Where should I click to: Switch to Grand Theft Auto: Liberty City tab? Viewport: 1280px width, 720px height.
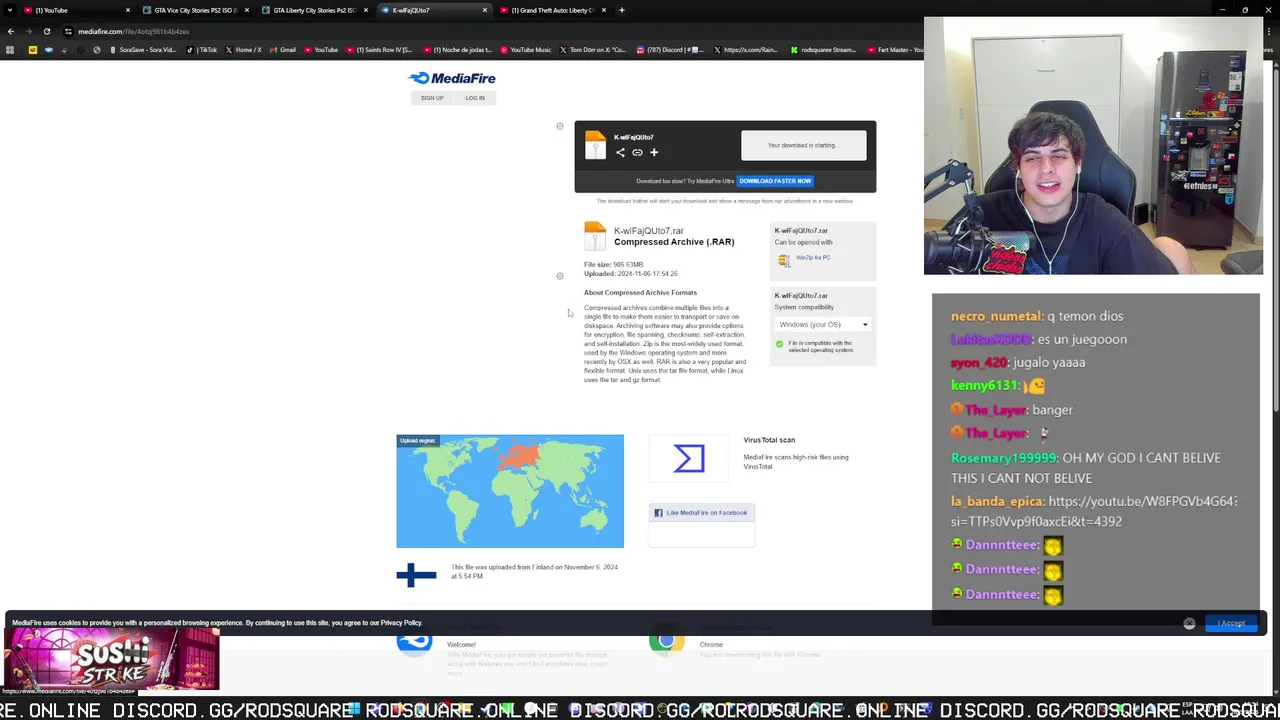552,10
